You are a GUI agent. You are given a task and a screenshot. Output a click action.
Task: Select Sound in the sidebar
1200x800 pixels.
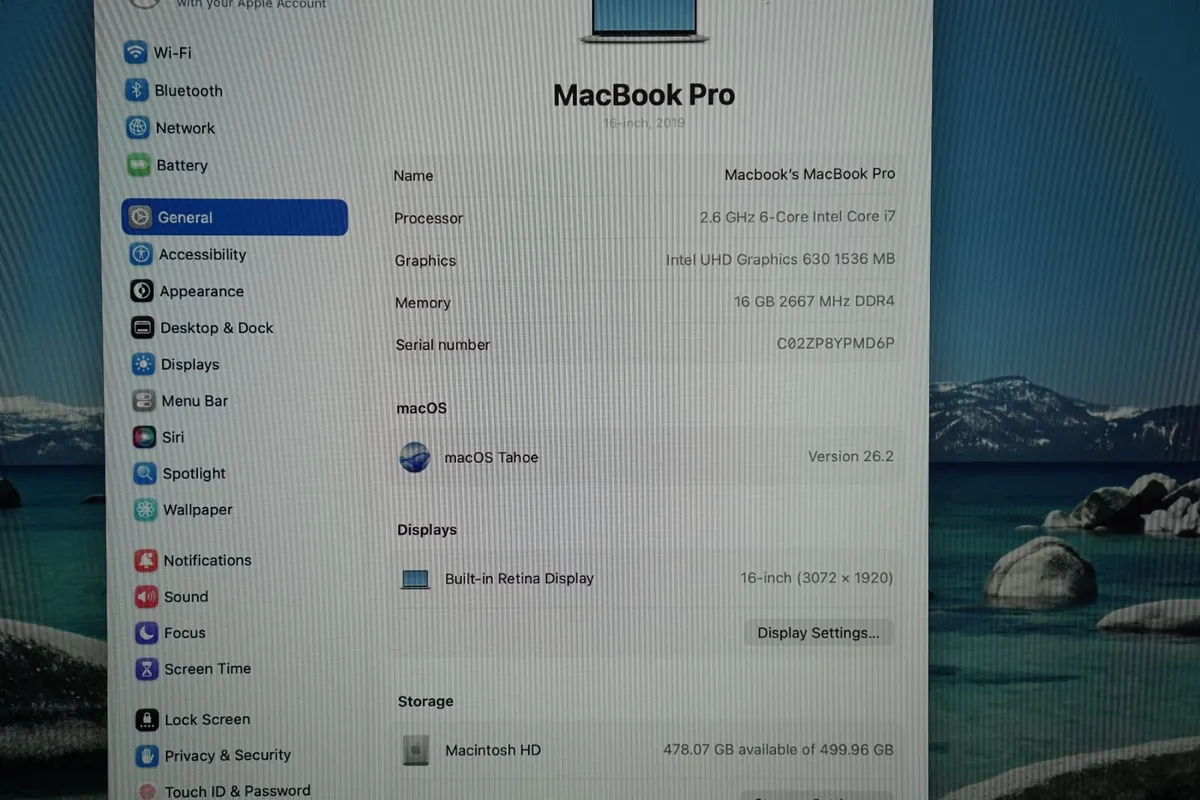point(146,596)
